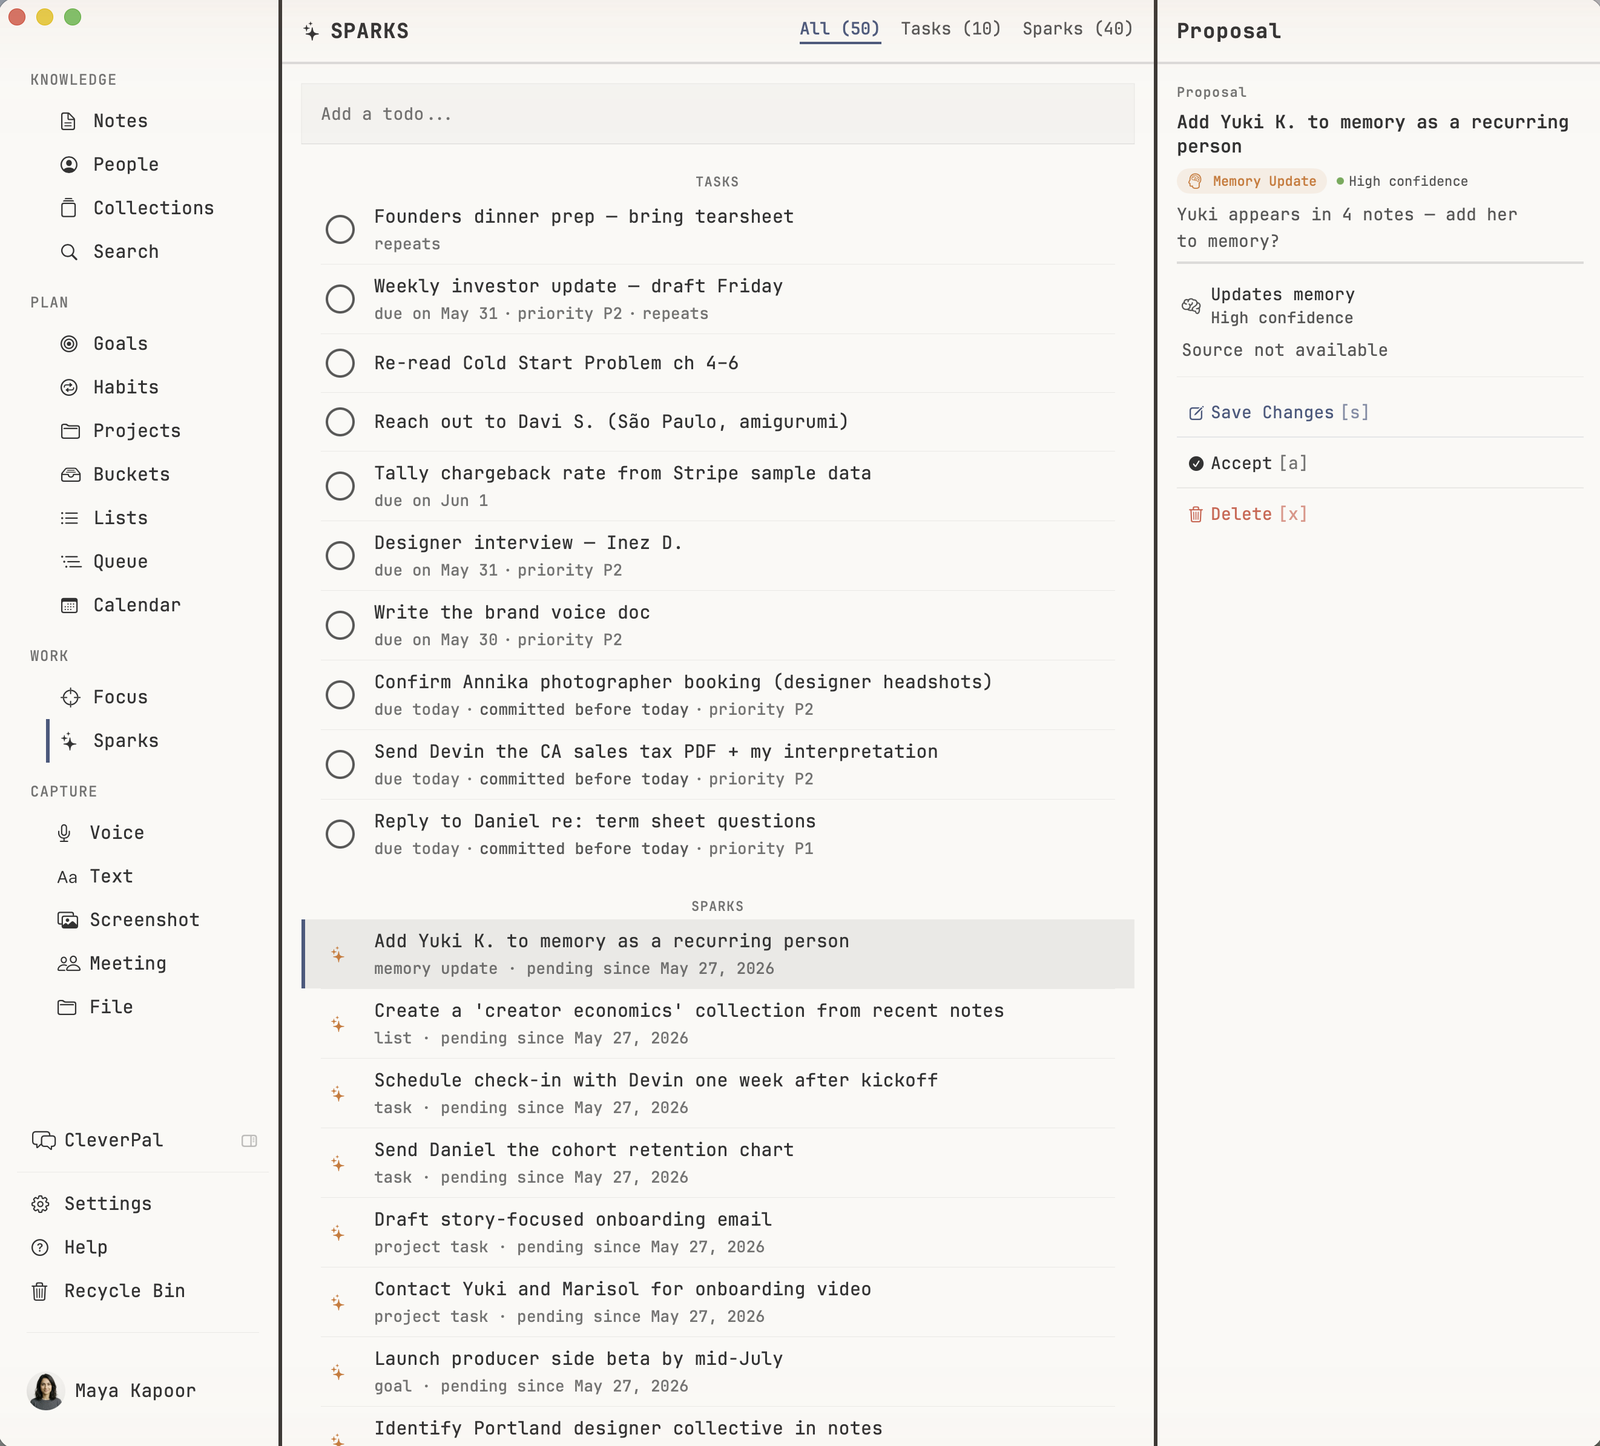Click Save Changes in Proposal panel
1600x1446 pixels.
point(1278,413)
